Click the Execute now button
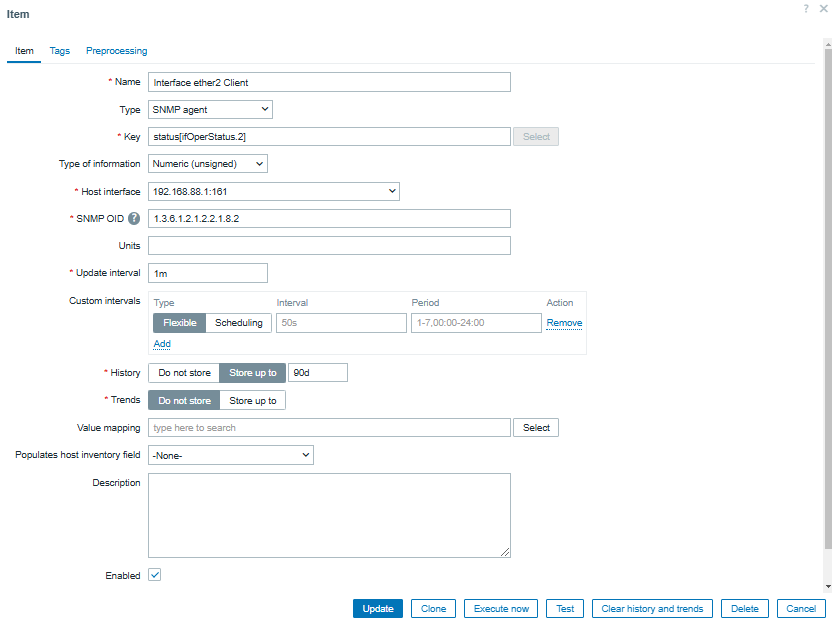 [501, 609]
